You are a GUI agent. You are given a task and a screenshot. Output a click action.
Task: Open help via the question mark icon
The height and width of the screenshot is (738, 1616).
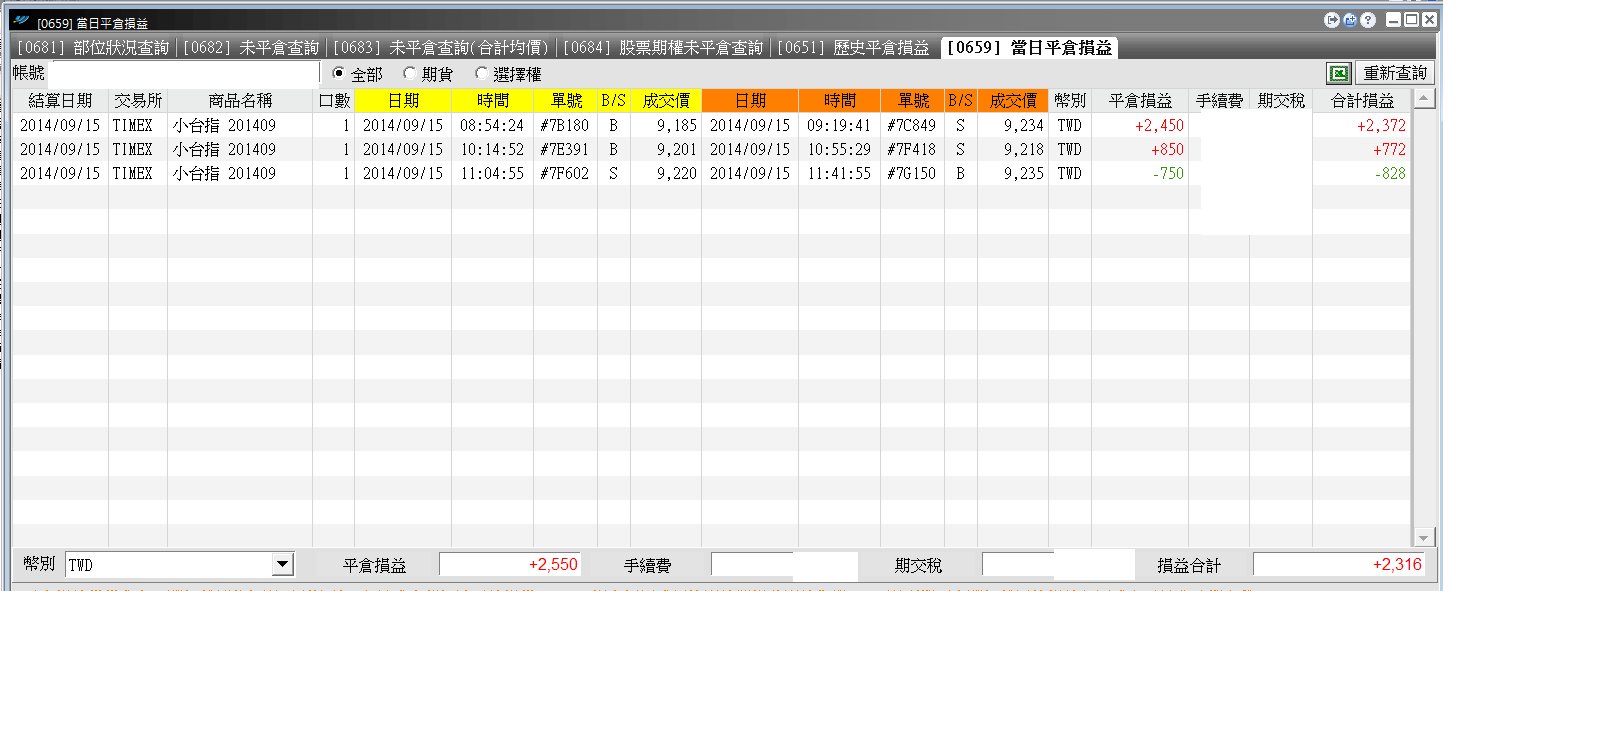(1368, 20)
